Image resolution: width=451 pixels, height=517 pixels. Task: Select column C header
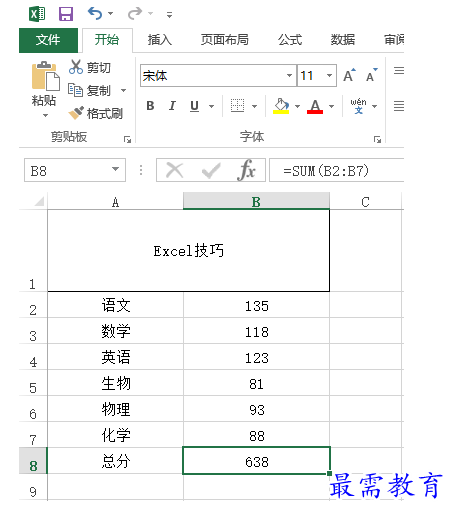pyautogui.click(x=365, y=201)
